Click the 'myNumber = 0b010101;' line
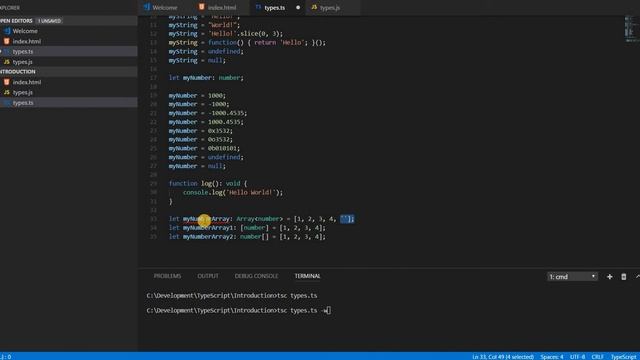 (204, 148)
